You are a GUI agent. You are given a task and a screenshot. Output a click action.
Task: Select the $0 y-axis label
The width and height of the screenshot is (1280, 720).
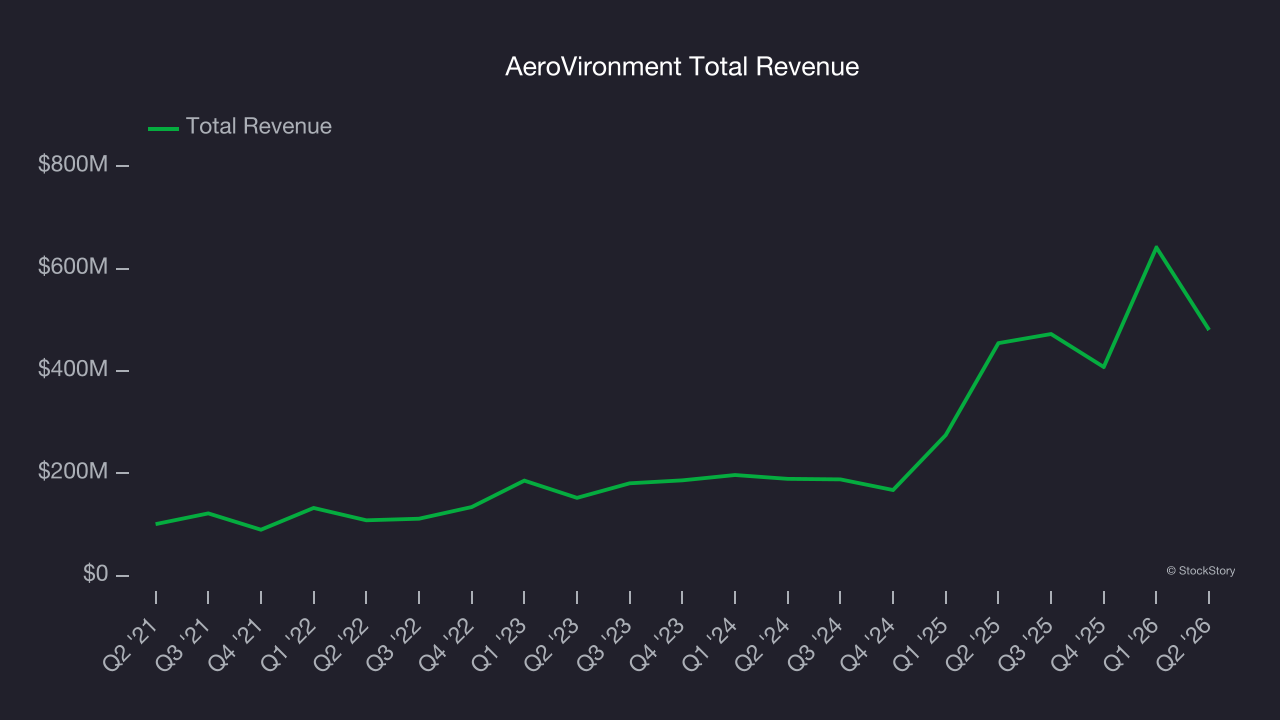[x=96, y=574]
